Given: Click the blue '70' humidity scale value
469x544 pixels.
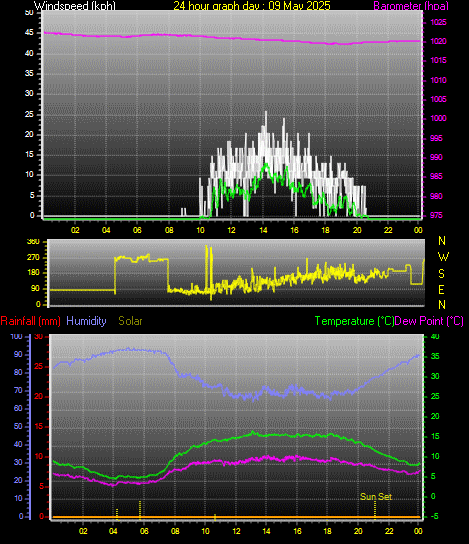Looking at the screenshot, I should 18,390.
